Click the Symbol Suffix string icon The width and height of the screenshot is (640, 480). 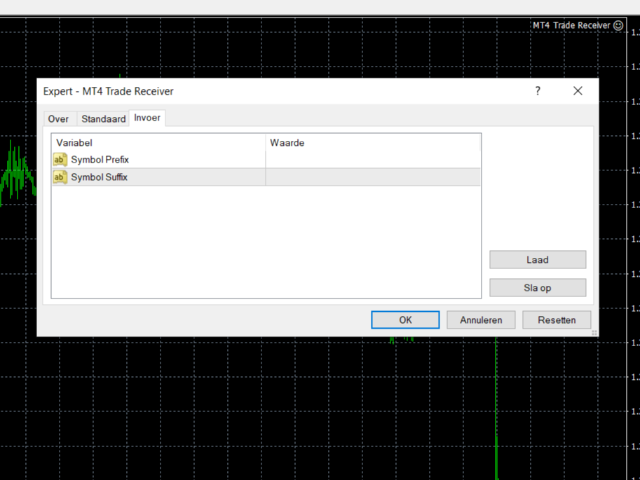[x=60, y=177]
